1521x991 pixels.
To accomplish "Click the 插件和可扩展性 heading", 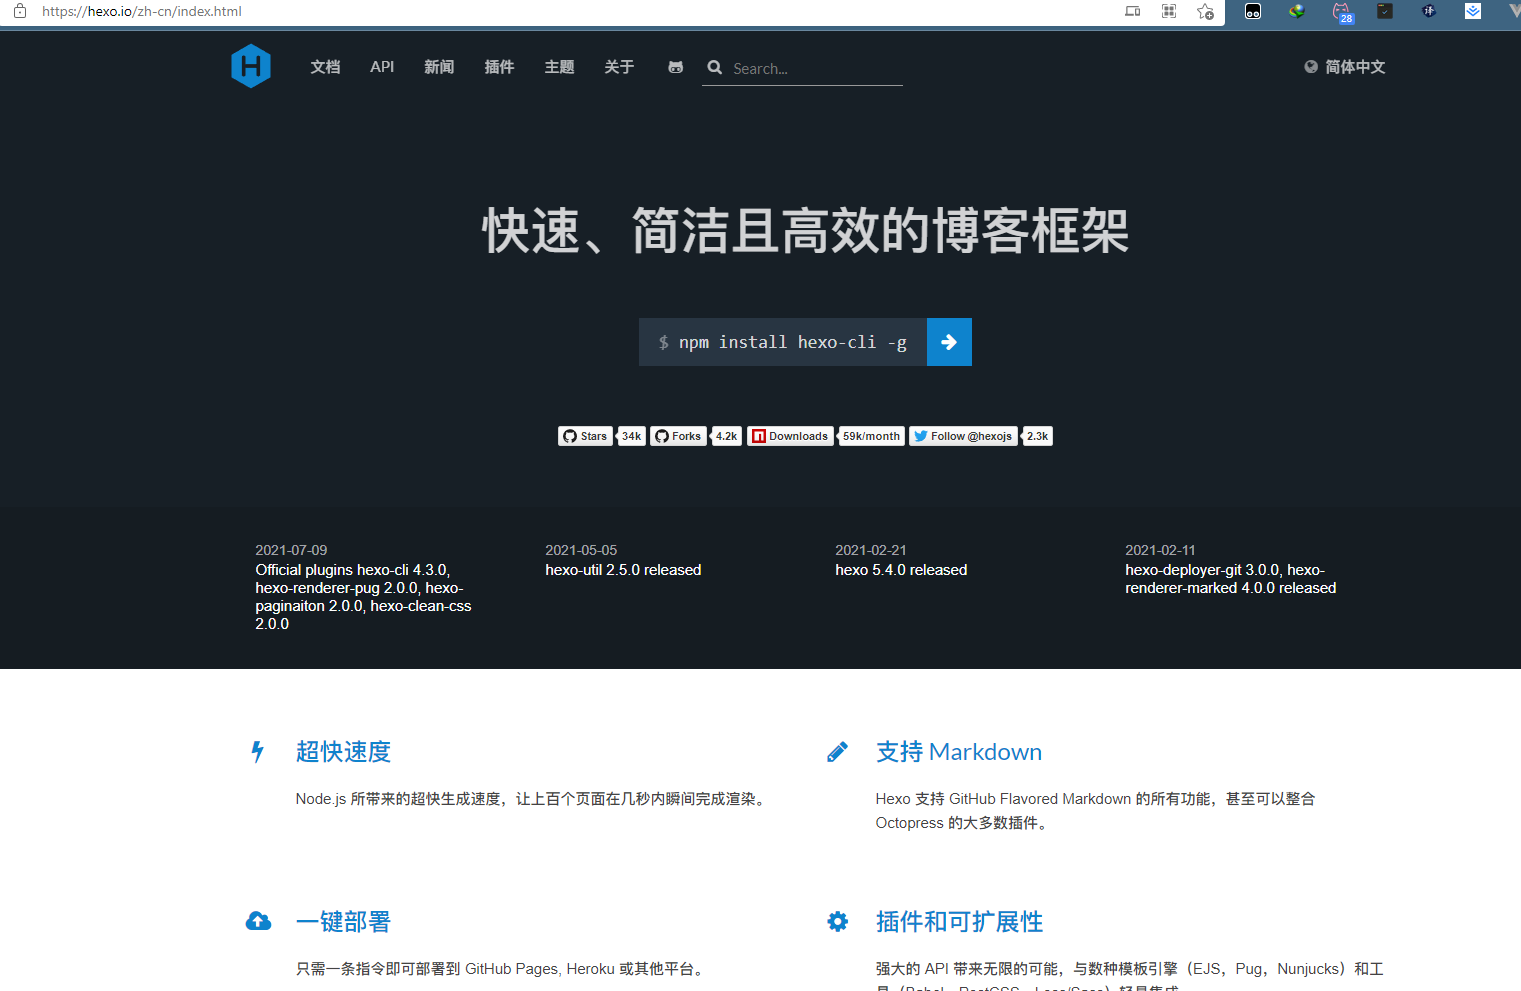I will pos(960,922).
